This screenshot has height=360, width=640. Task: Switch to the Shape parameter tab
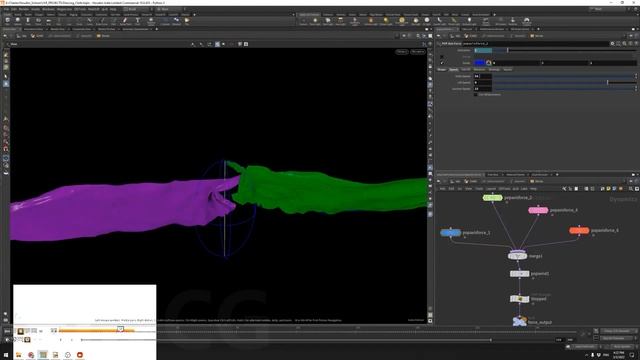click(x=442, y=70)
